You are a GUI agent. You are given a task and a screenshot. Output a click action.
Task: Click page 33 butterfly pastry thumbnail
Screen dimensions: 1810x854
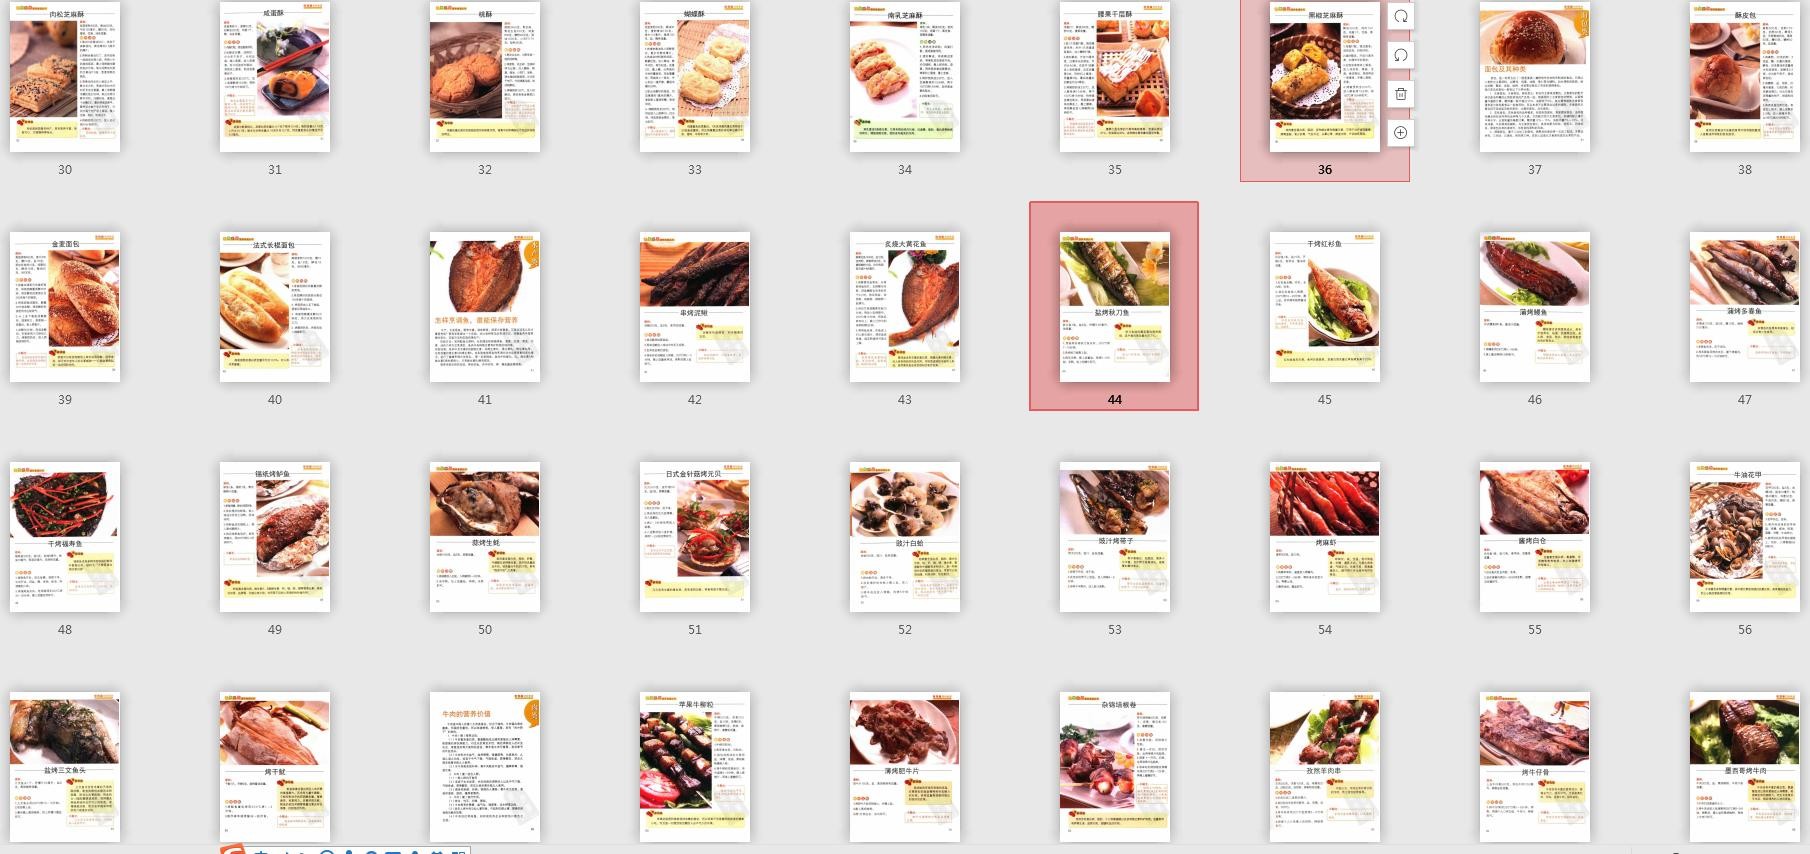[x=695, y=77]
